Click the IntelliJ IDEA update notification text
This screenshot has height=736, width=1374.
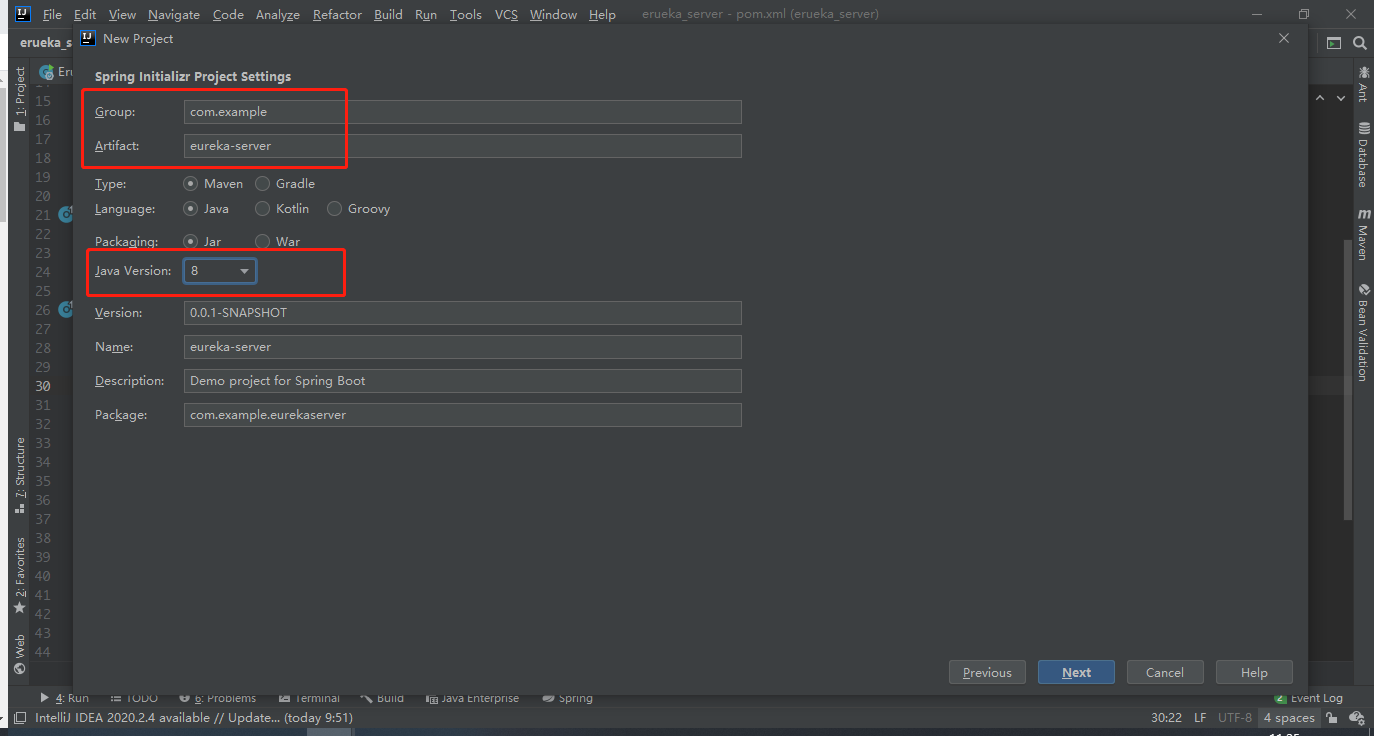(x=194, y=718)
